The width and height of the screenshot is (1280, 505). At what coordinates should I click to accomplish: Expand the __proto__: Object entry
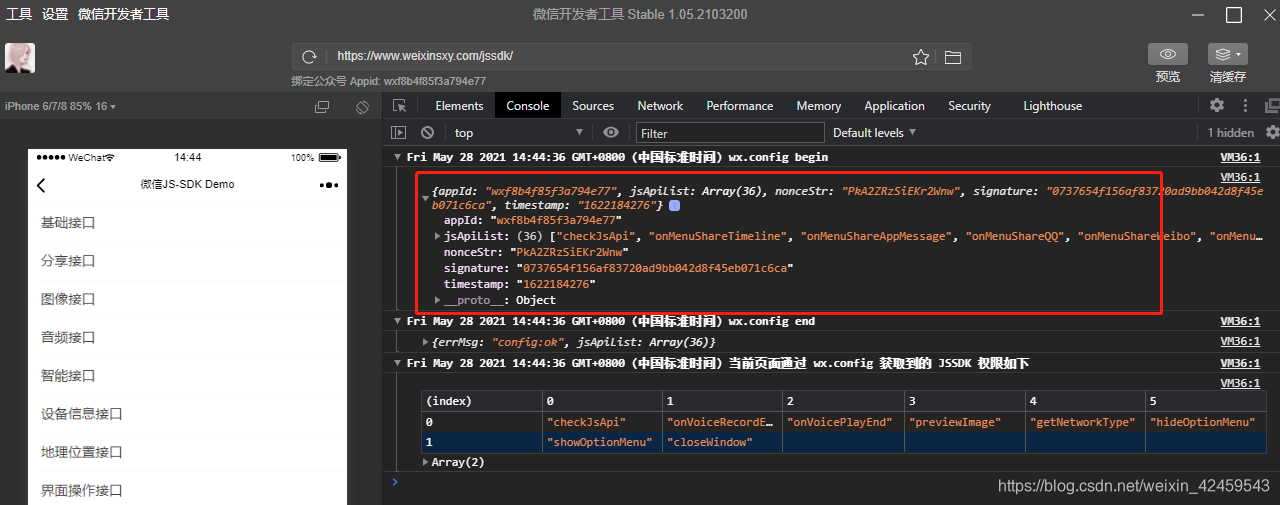437,300
